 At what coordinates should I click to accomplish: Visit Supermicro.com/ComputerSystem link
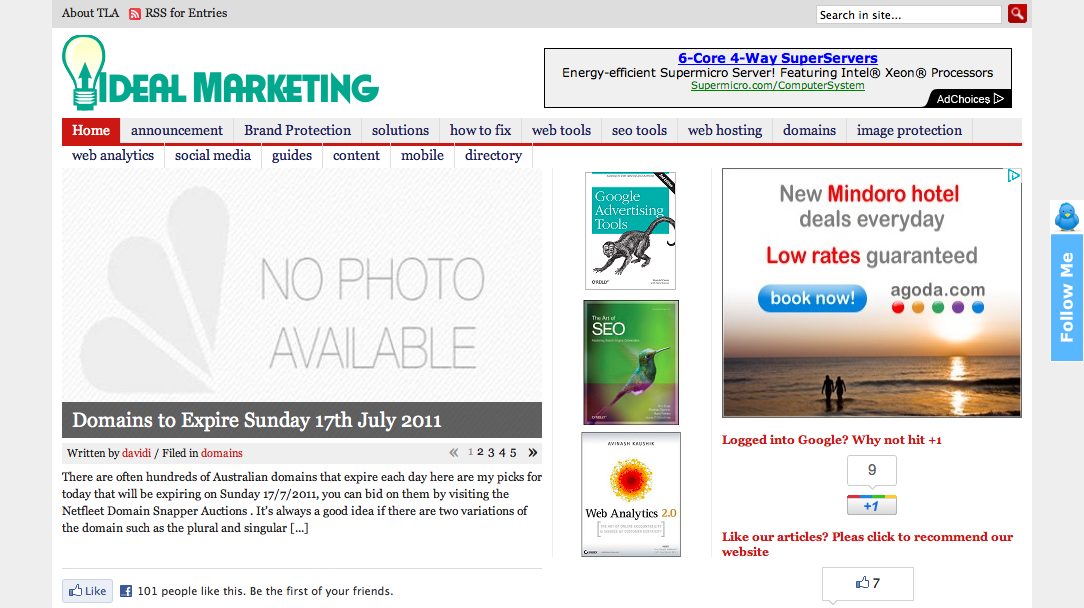778,86
